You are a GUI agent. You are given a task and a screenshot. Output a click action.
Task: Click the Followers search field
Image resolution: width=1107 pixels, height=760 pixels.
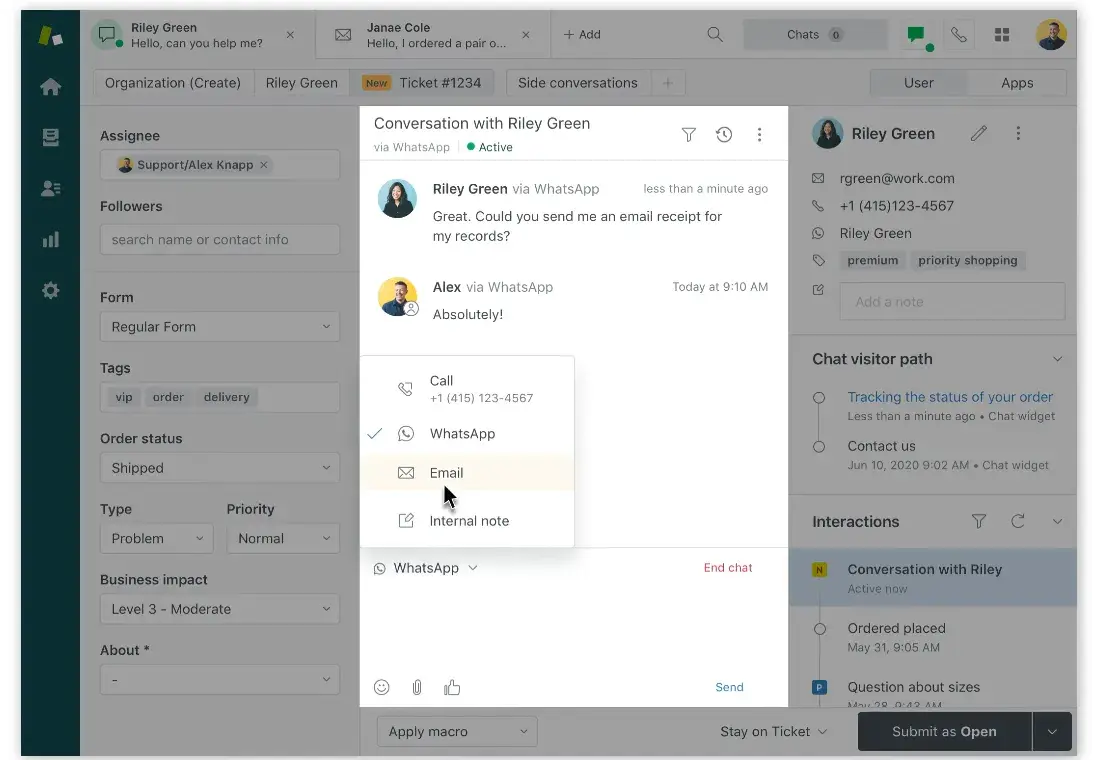(x=220, y=240)
